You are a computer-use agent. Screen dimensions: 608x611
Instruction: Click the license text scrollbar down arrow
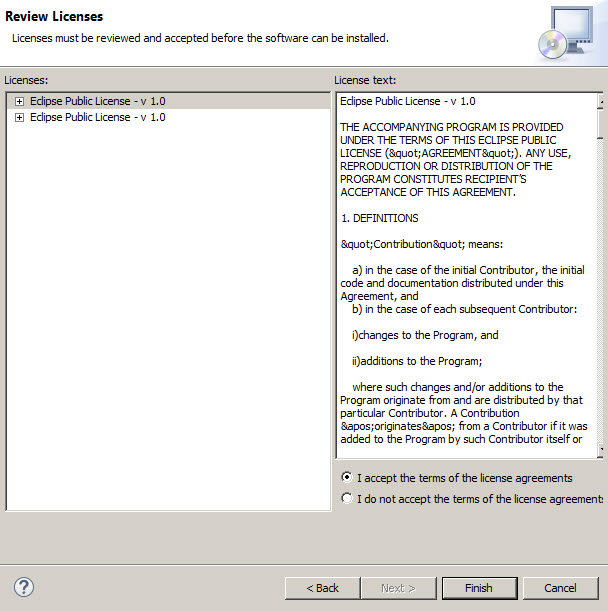click(601, 451)
